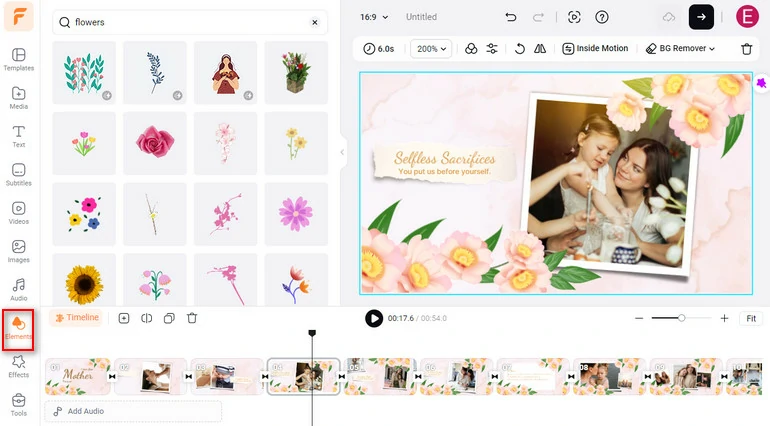This screenshot has height=426, width=770.
Task: Collapse the elements side panel arrow
Action: pyautogui.click(x=342, y=152)
